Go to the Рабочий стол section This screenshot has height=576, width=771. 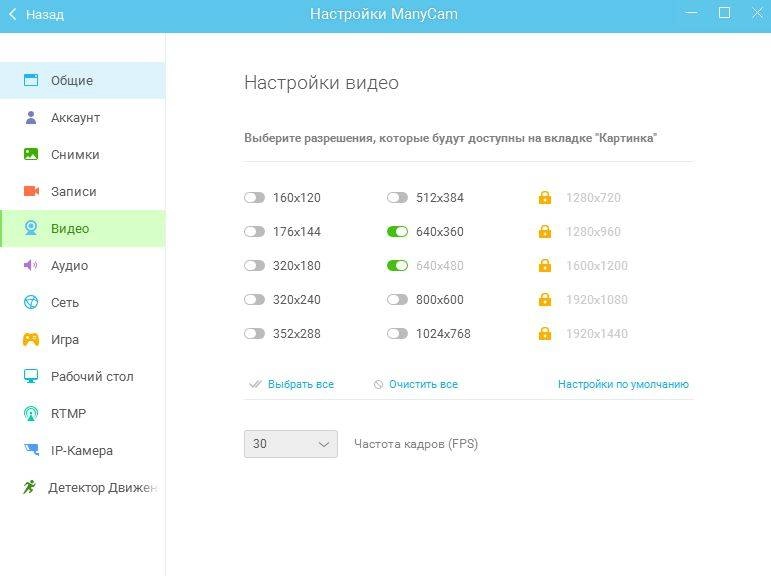click(83, 376)
